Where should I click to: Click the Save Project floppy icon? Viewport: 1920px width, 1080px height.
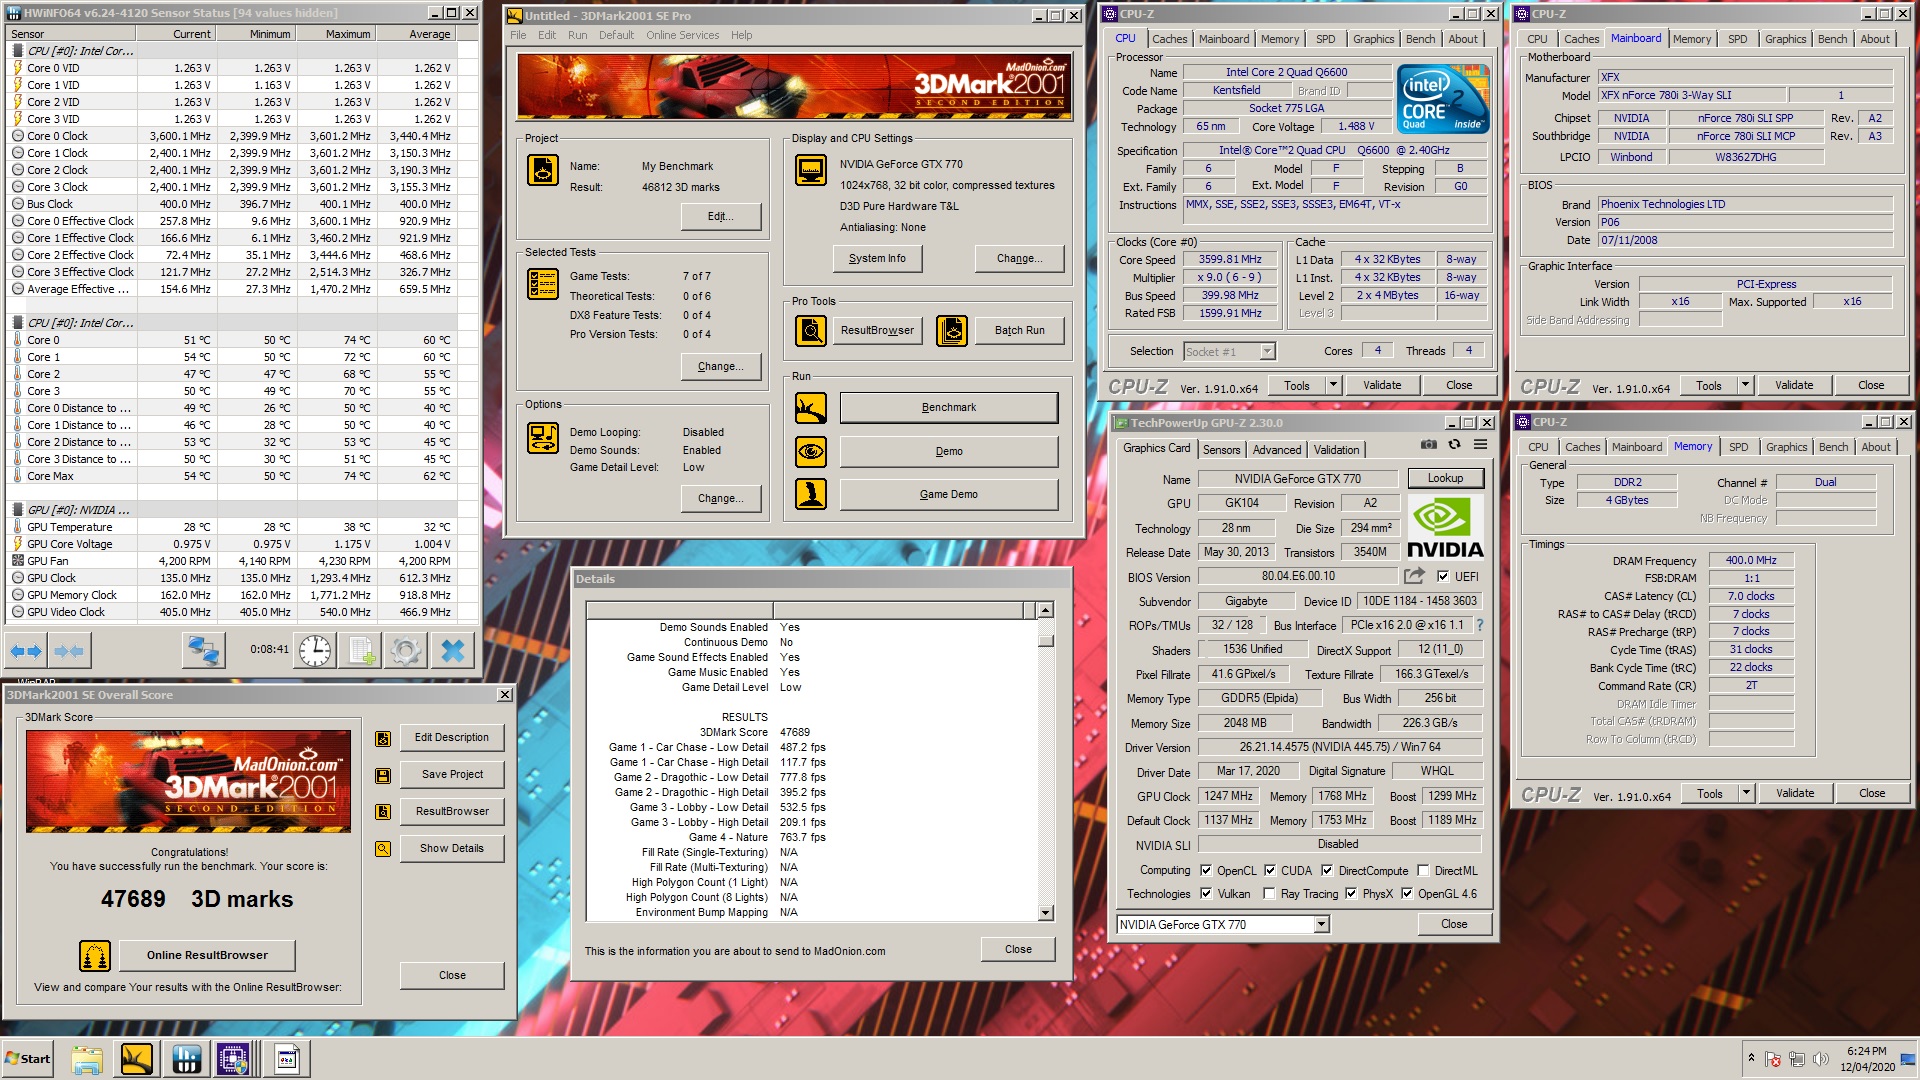[383, 776]
